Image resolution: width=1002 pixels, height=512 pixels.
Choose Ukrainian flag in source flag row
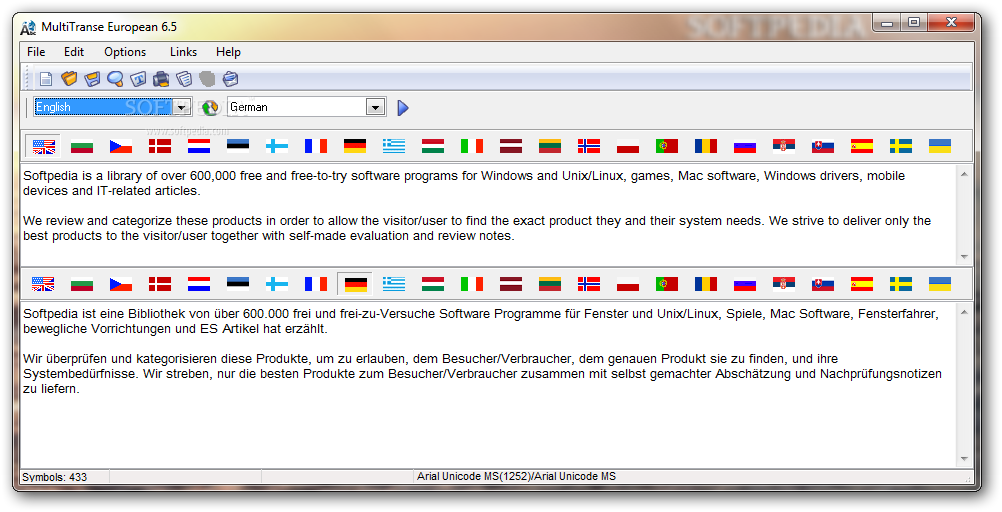click(939, 146)
